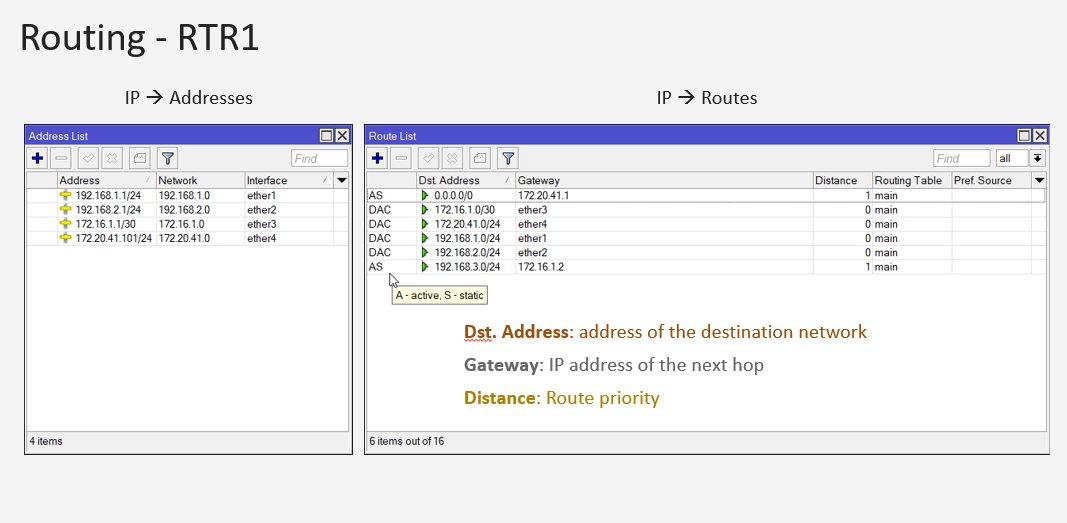Click '4 items' status text
The image size is (1067, 523).
[x=46, y=441]
